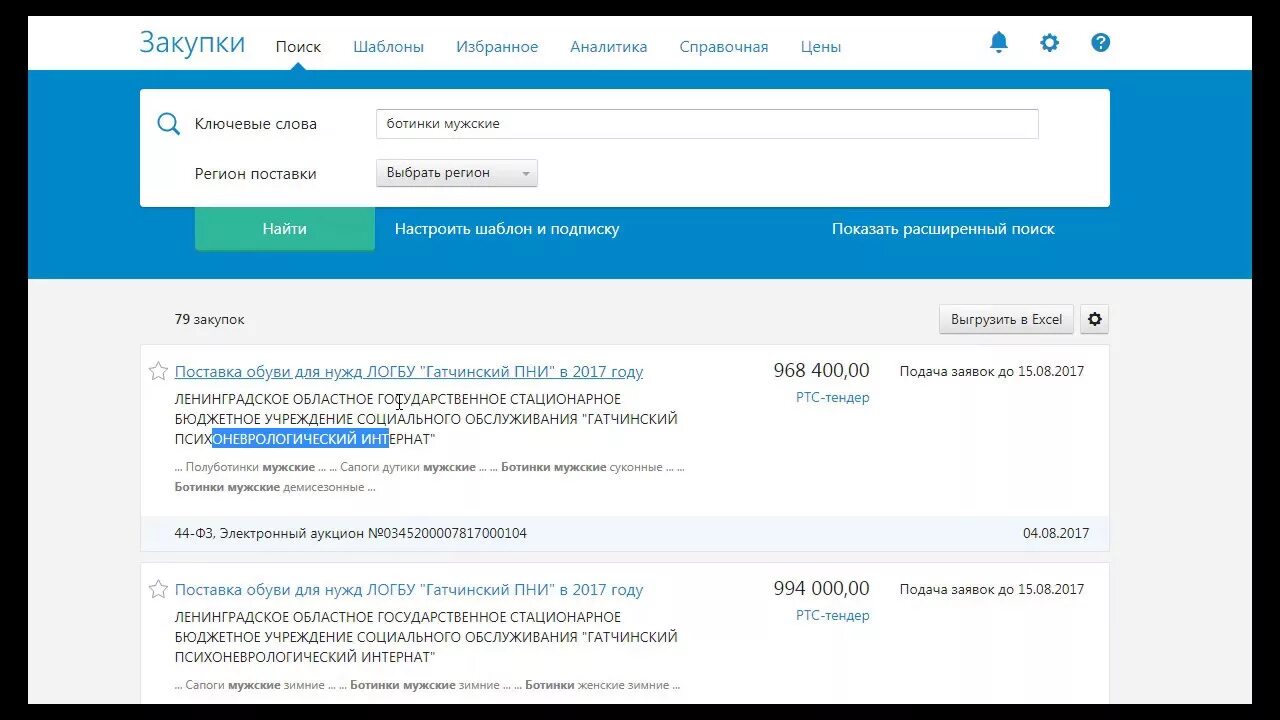Star the 968 400,00 procurement
The image size is (1280, 720).
click(x=158, y=372)
